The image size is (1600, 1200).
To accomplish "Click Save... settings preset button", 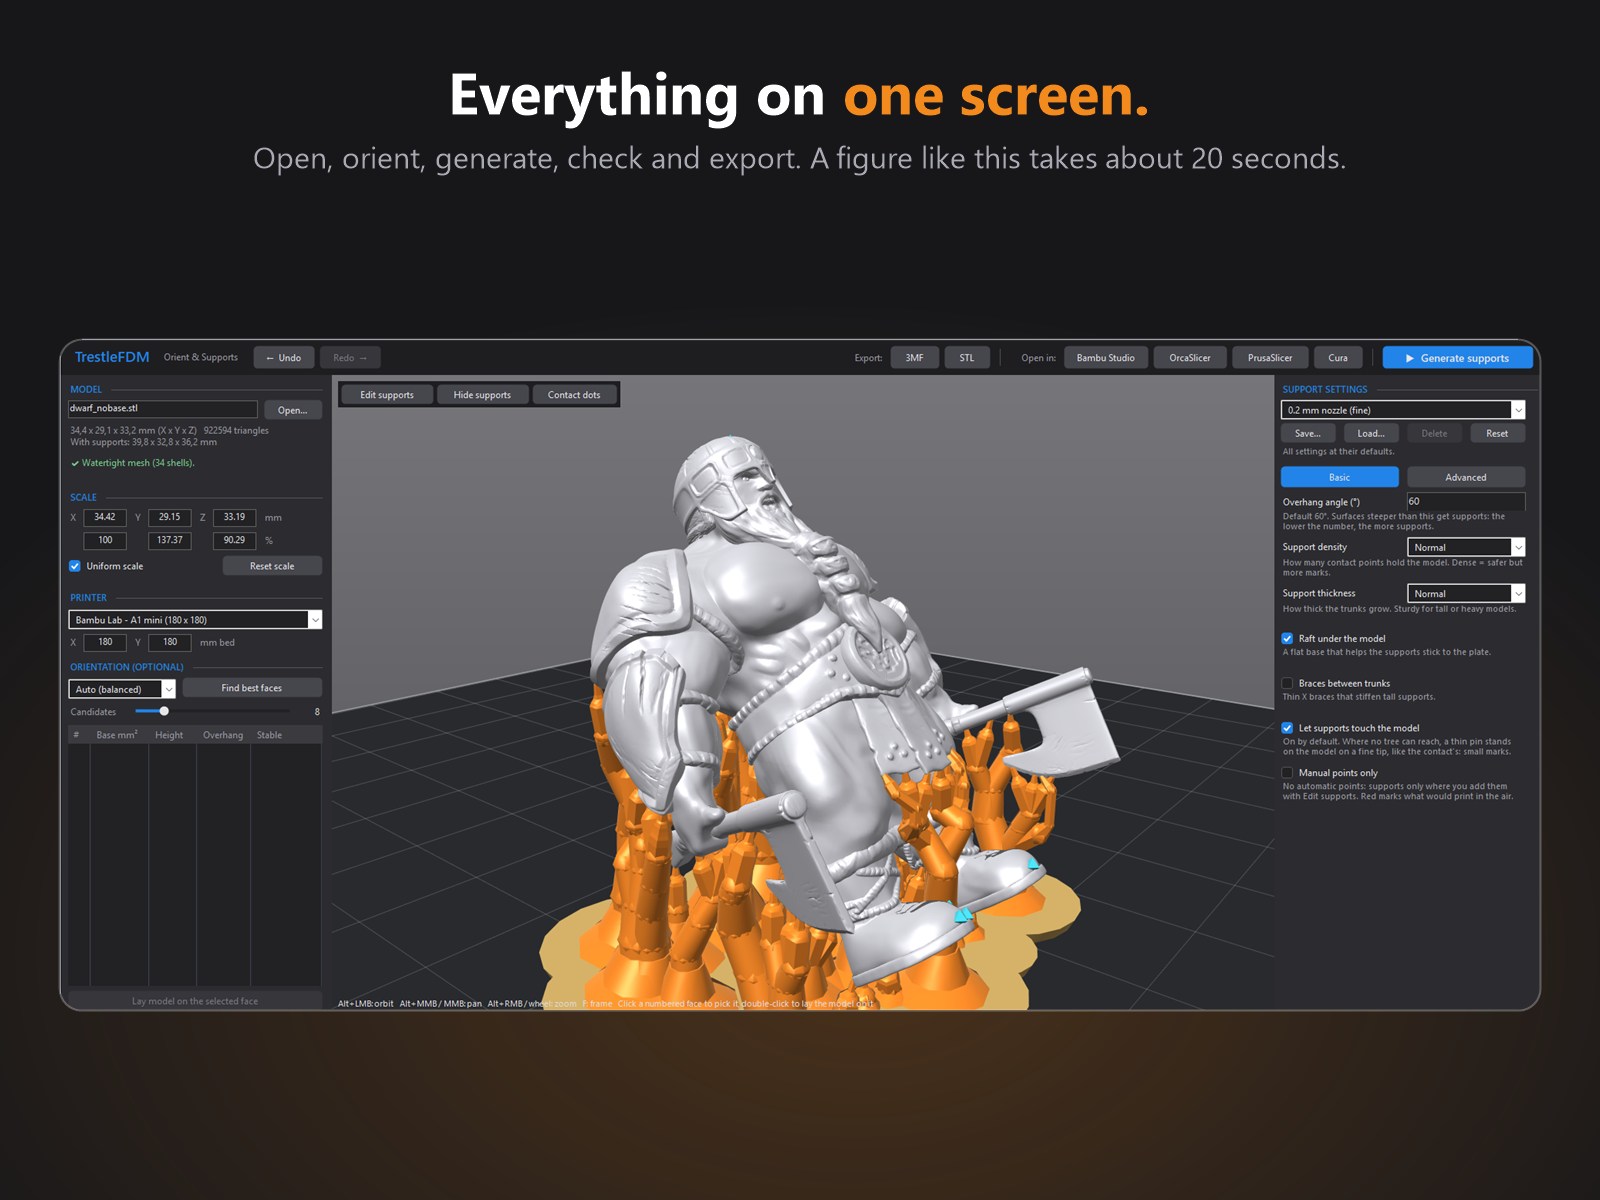I will tap(1308, 433).
